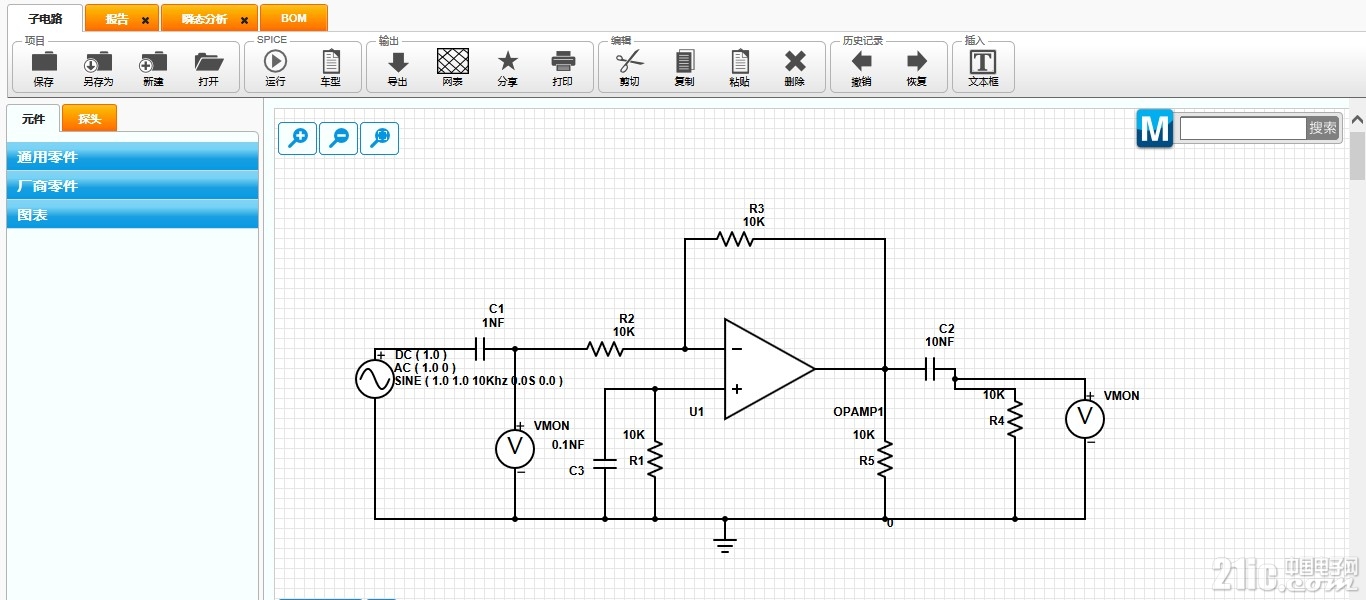Select capacitor C3 symbol
1366x600 pixels.
pyautogui.click(x=605, y=464)
